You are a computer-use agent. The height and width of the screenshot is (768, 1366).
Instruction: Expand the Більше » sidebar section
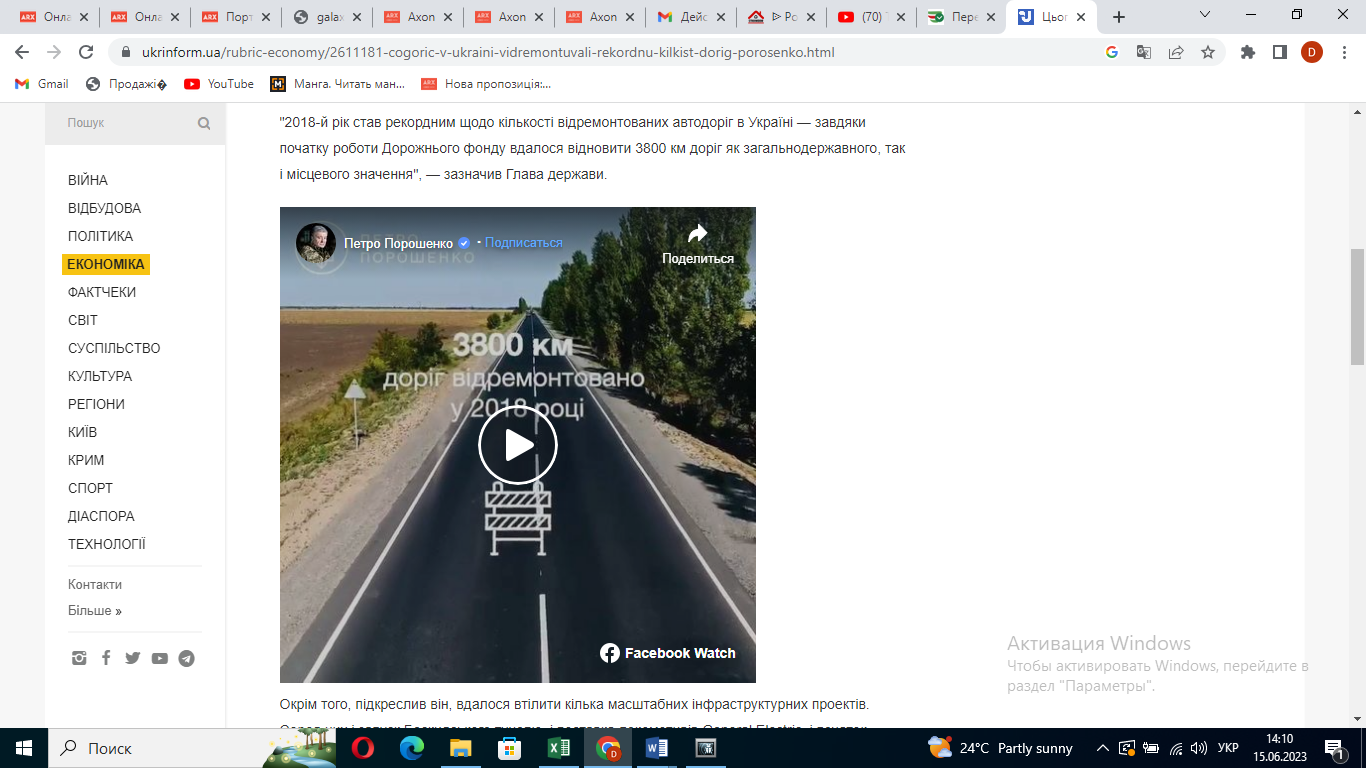(x=95, y=610)
